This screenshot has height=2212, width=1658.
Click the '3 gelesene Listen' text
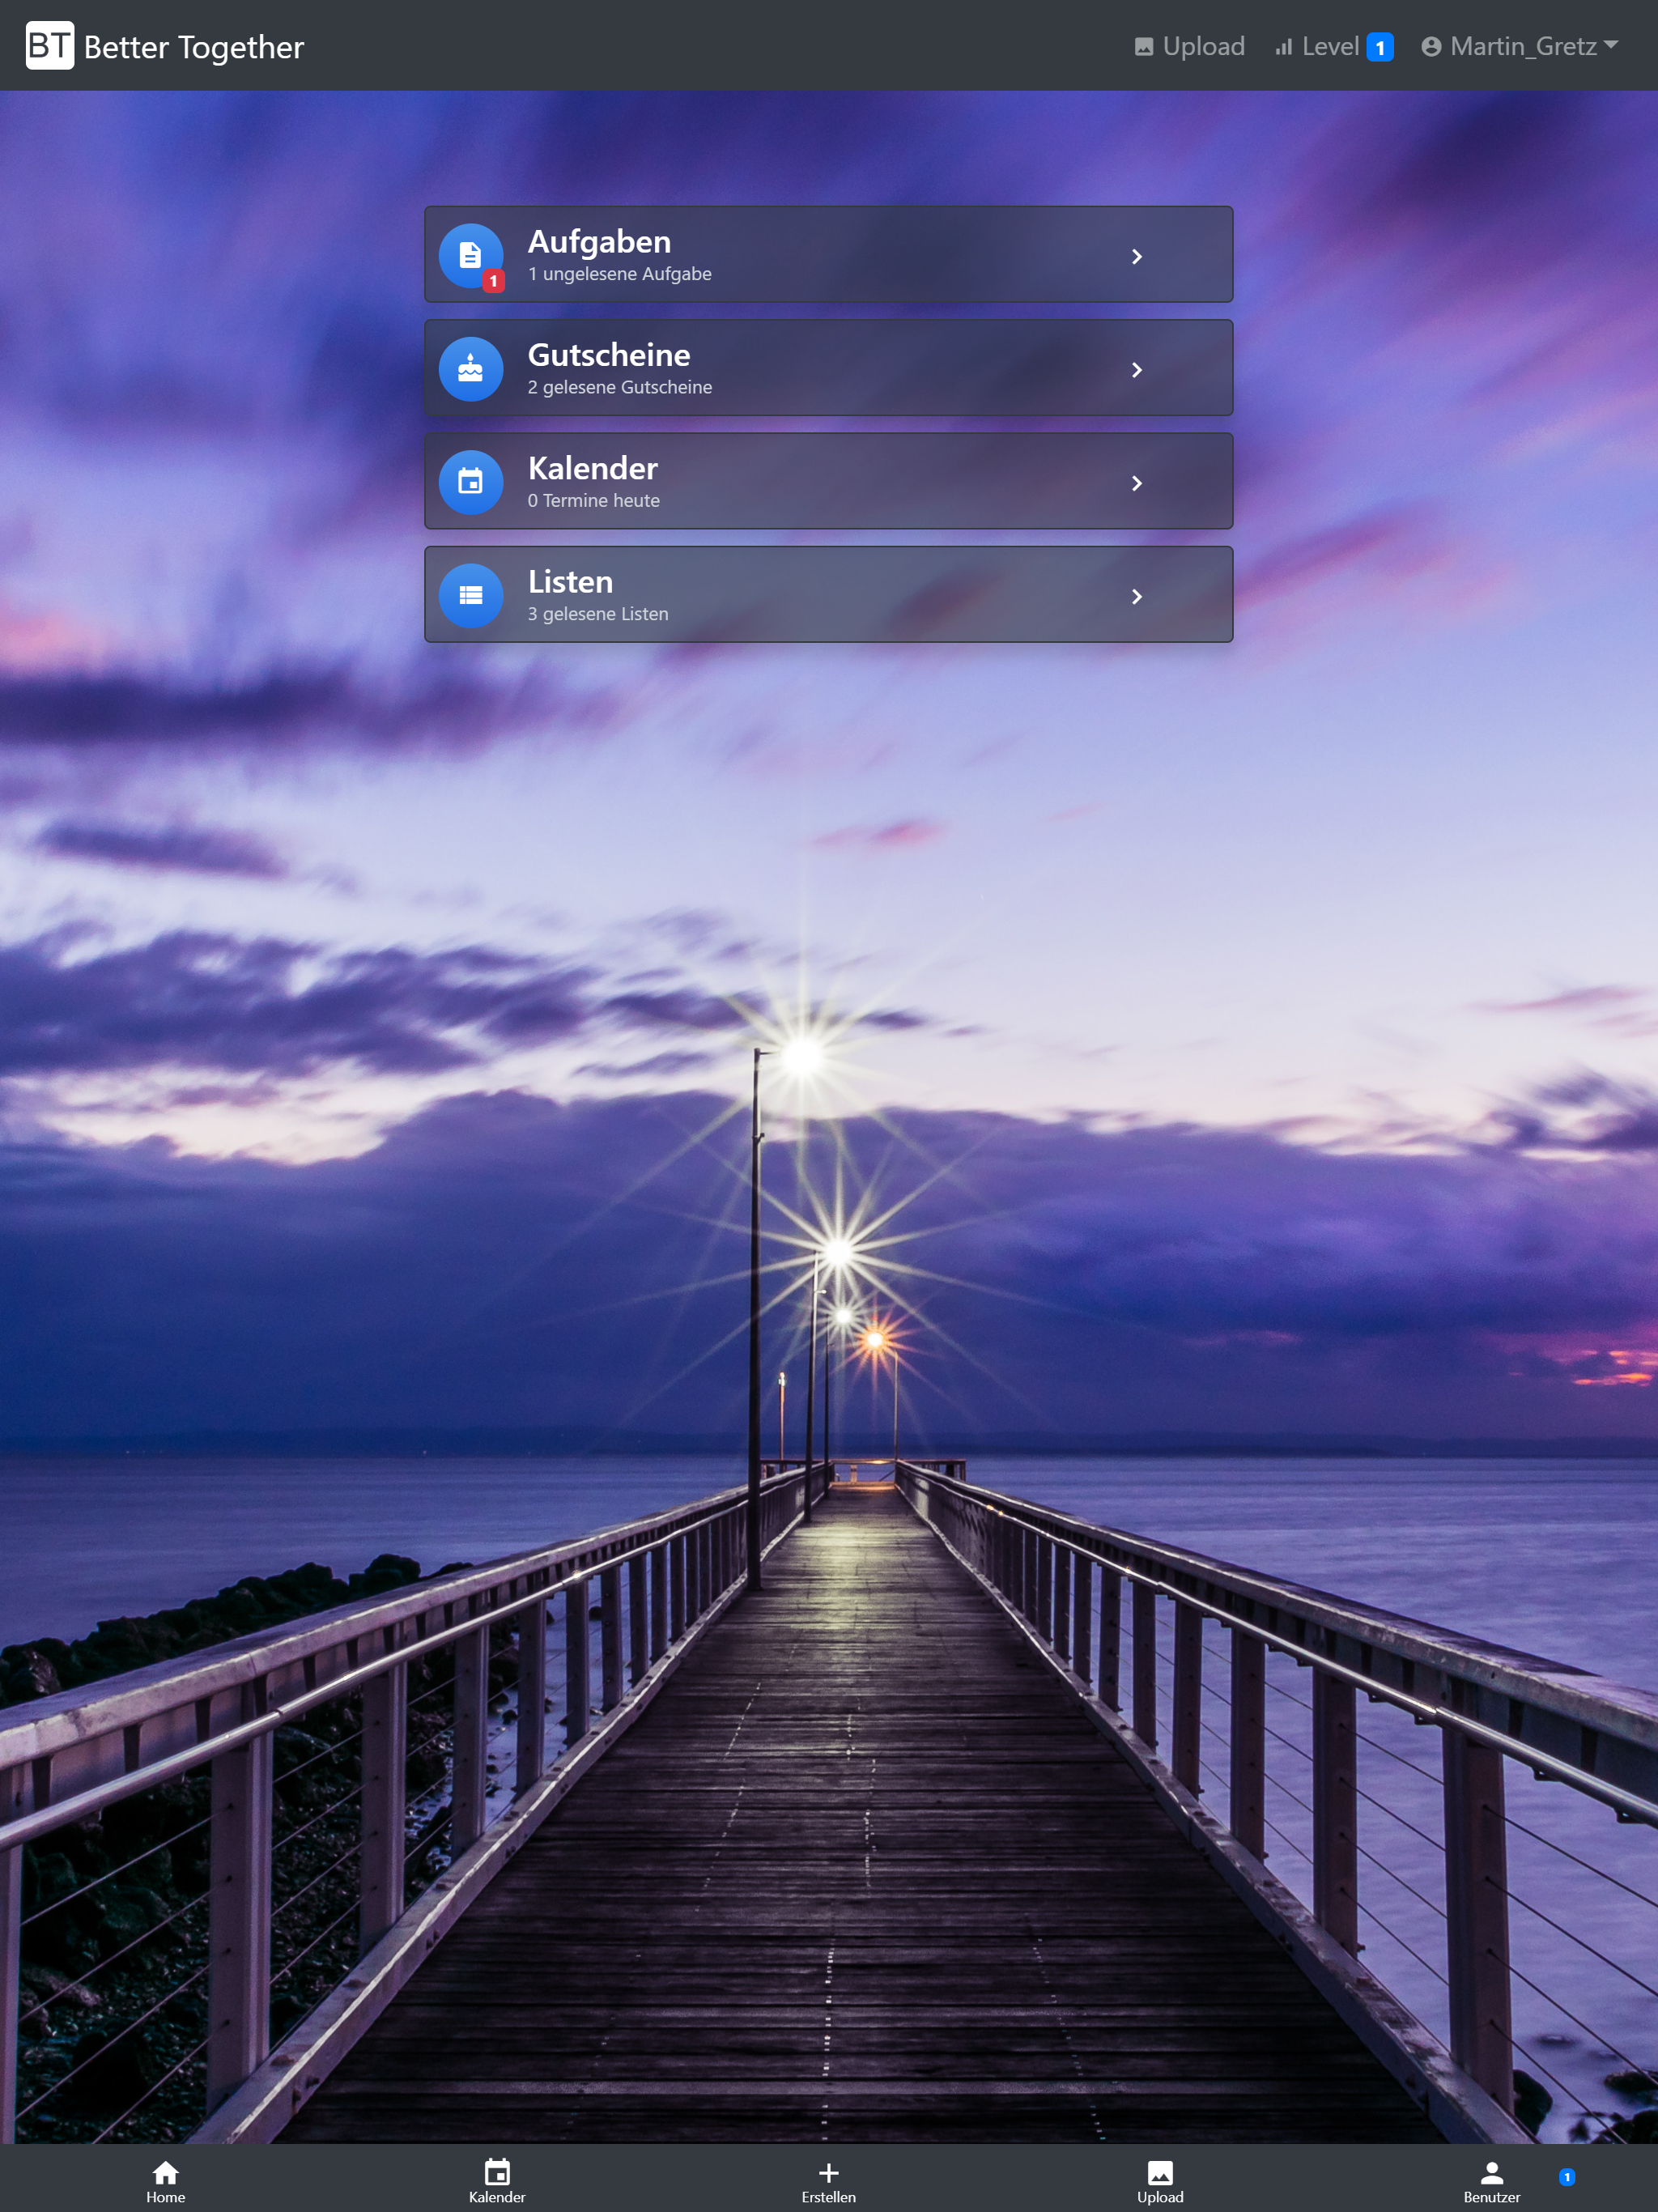[x=598, y=614]
